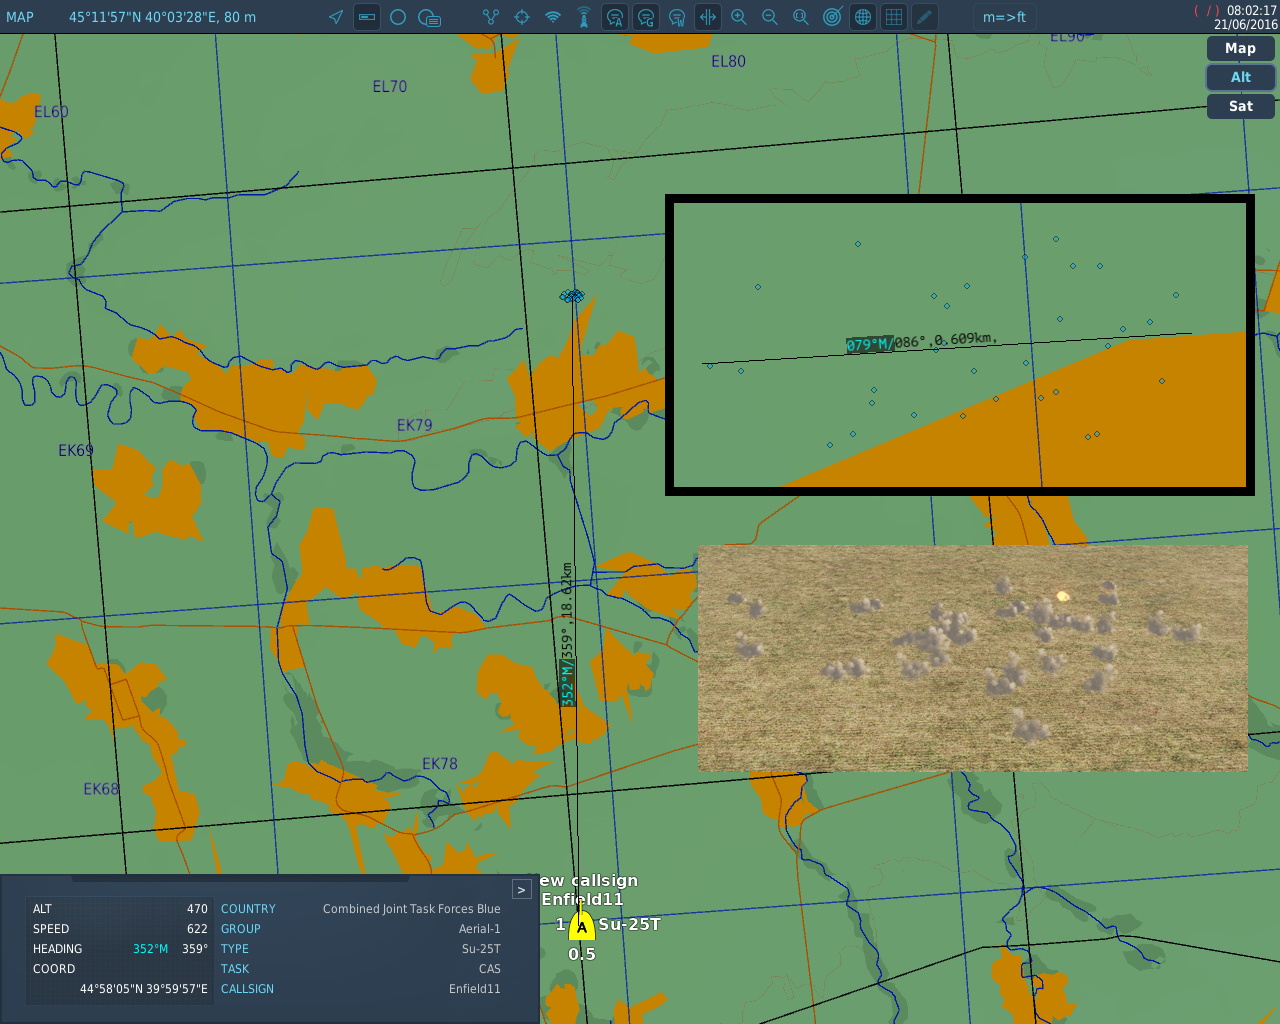Toggle the mirror split arrows icon

coord(708,17)
